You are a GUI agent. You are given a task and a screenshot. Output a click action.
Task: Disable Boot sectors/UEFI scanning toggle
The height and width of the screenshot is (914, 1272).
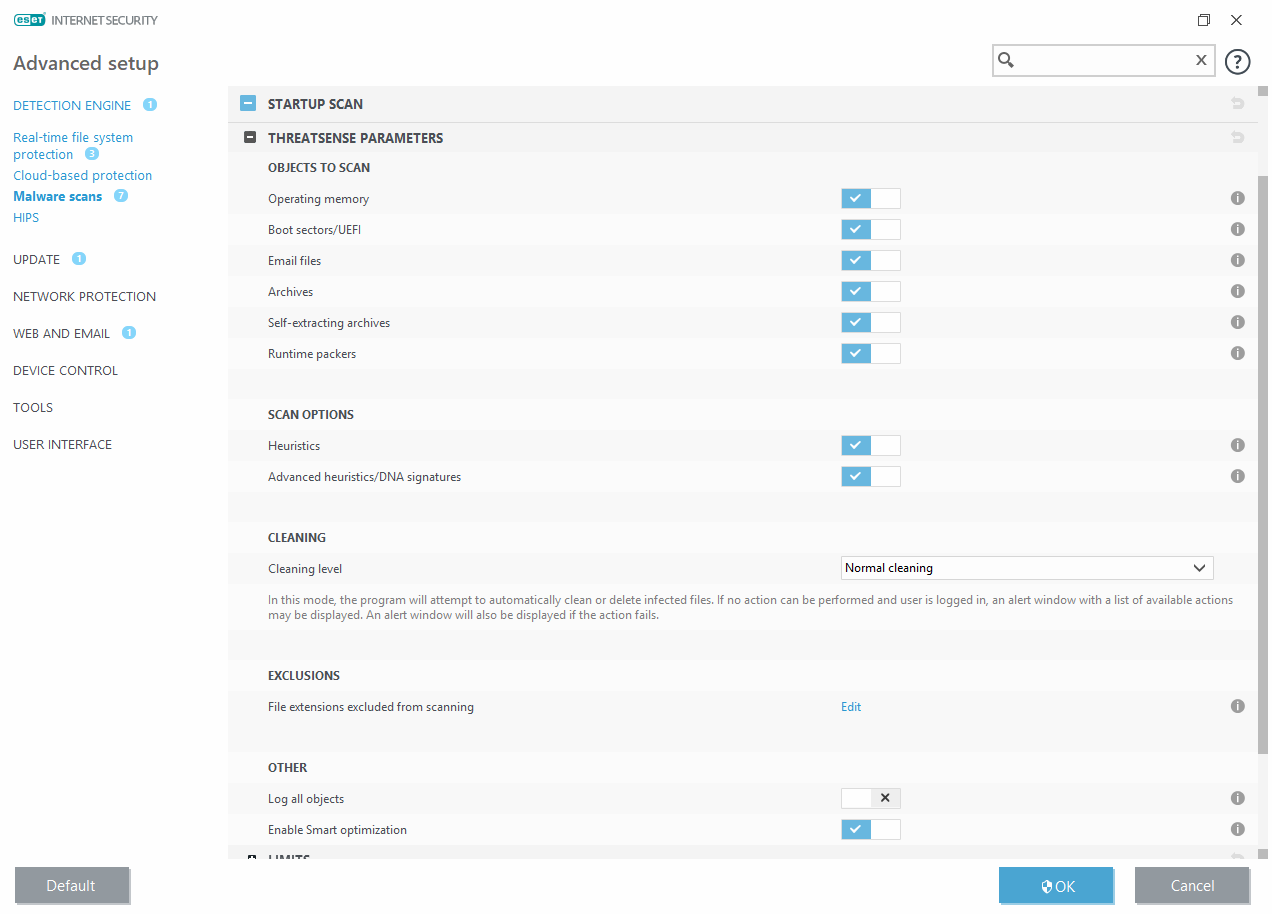point(870,230)
